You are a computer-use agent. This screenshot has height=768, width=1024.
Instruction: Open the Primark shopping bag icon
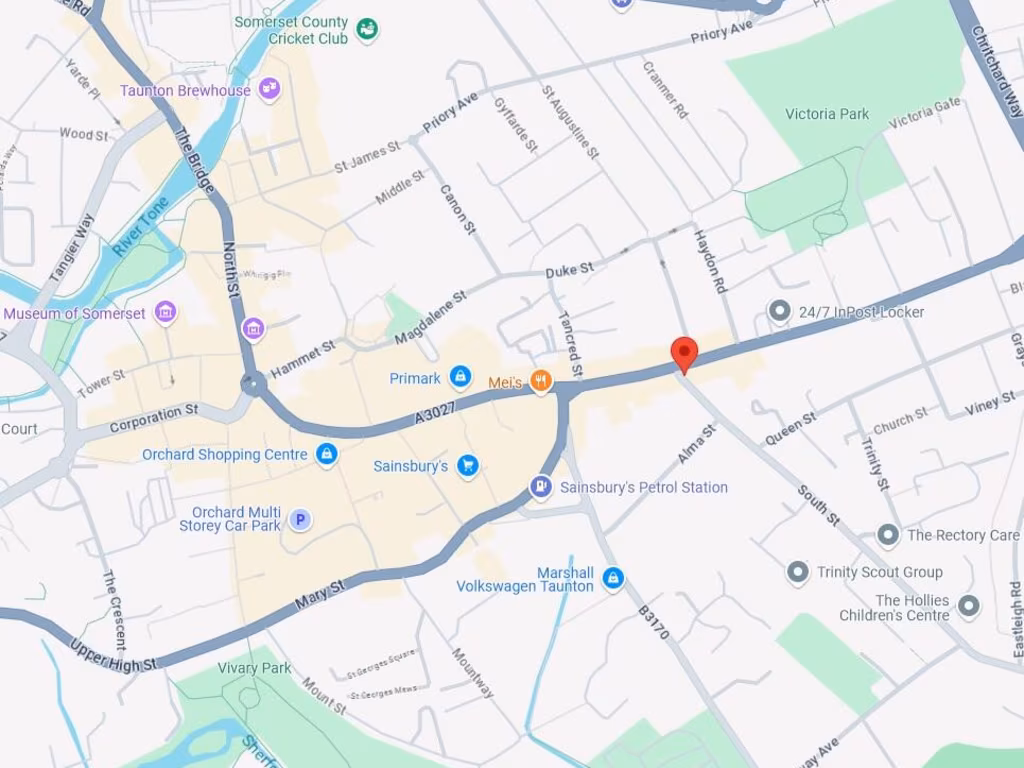[460, 377]
